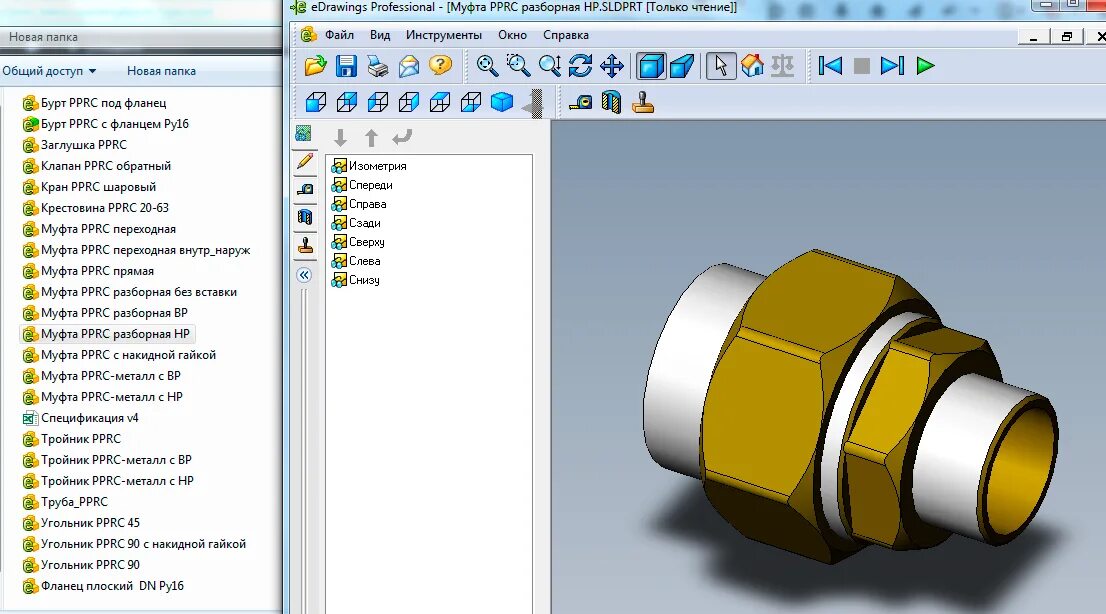The height and width of the screenshot is (614, 1106).
Task: Click the gray up arrow above view list
Action: pyautogui.click(x=372, y=138)
